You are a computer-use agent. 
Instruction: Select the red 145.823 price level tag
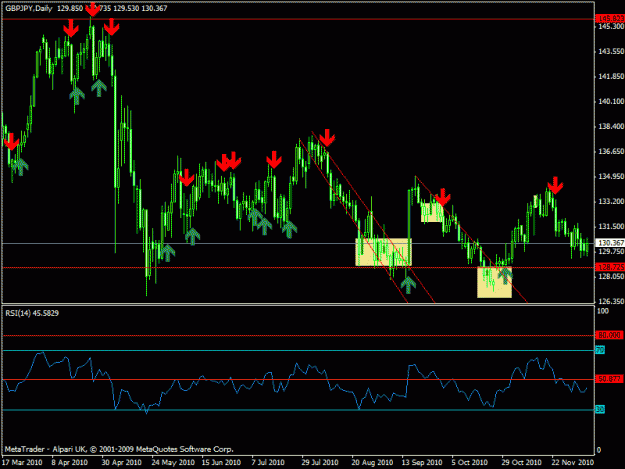pyautogui.click(x=609, y=18)
